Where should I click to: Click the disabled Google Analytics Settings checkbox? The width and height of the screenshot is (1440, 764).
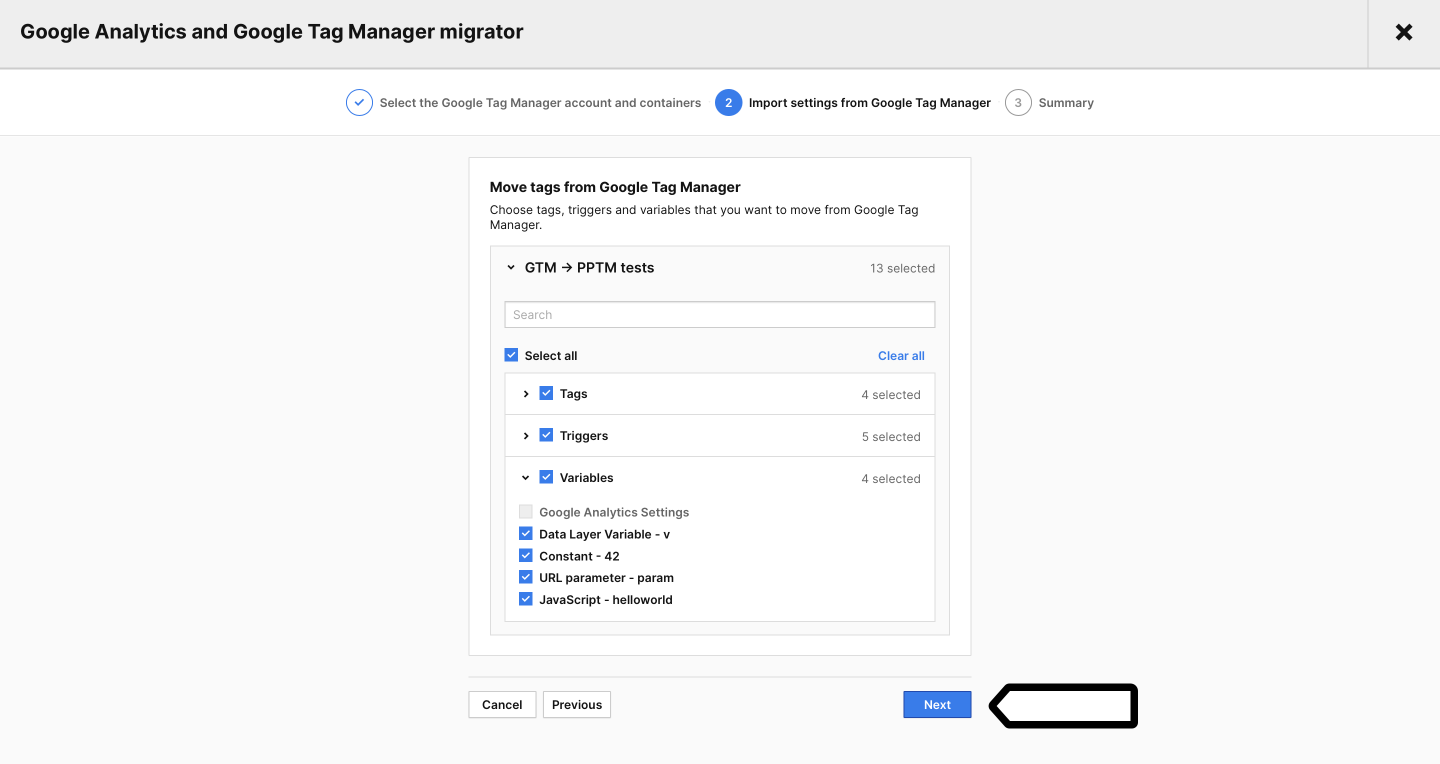click(x=526, y=511)
